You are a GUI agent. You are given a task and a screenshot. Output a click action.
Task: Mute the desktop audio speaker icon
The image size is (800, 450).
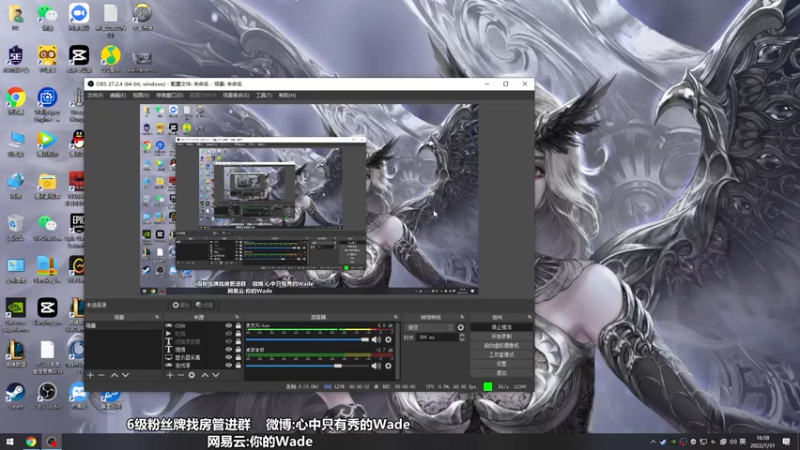(x=376, y=365)
